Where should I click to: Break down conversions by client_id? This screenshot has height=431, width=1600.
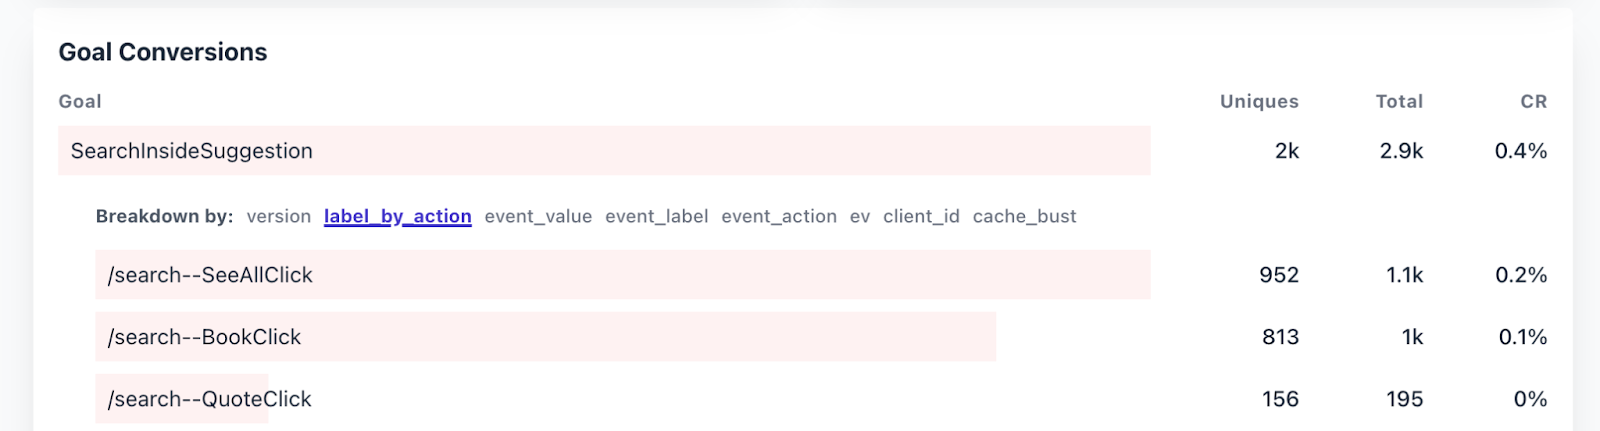coord(921,216)
